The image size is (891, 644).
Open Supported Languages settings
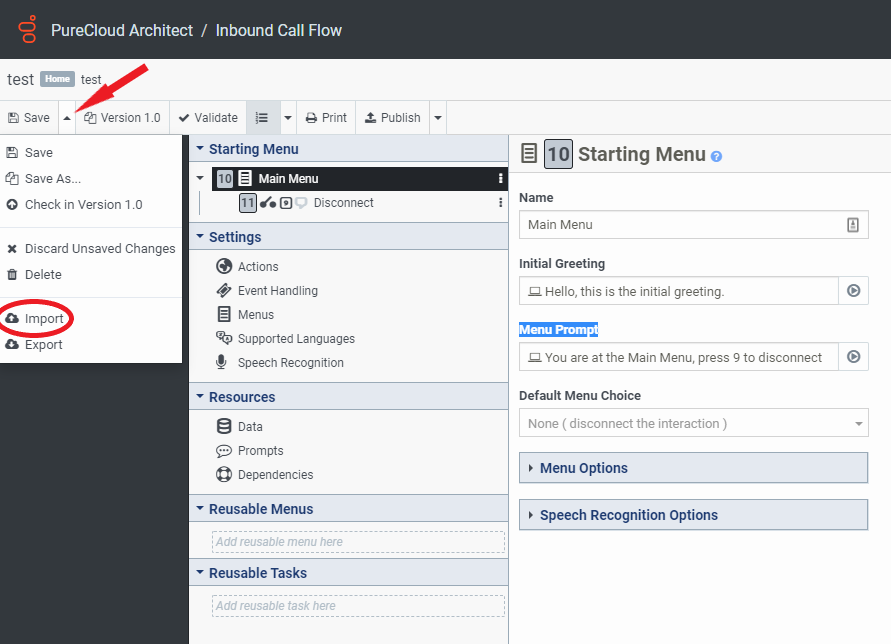[x=285, y=339]
